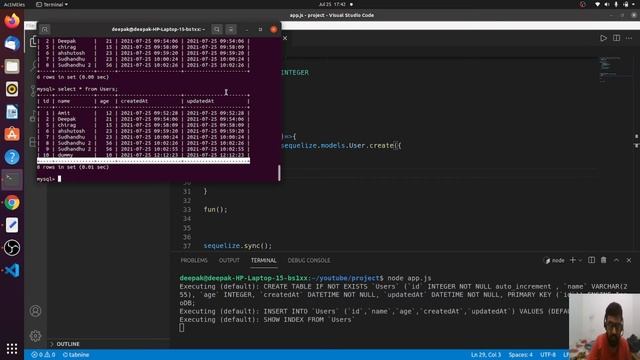Click the mysql terminal scrollbar
Screen dimensions: 640x360
pos(279,173)
